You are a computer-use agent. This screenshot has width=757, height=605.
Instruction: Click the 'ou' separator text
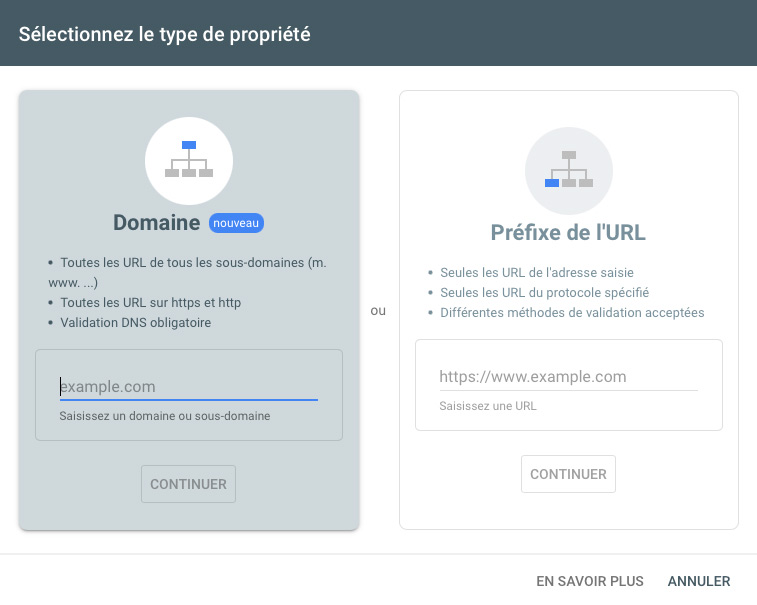378,311
